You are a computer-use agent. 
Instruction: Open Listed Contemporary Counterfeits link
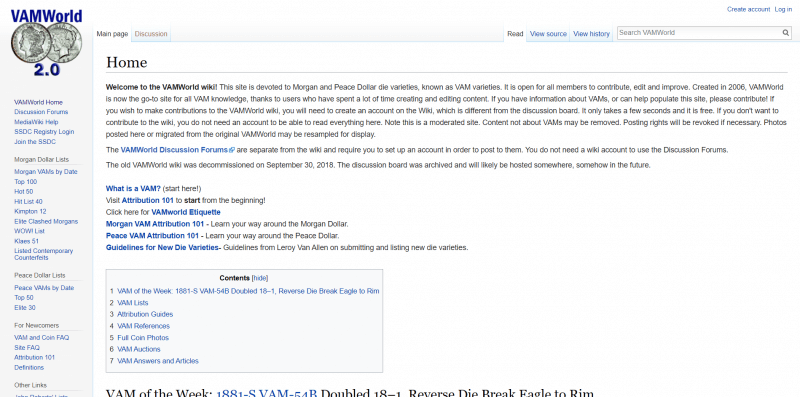point(43,254)
